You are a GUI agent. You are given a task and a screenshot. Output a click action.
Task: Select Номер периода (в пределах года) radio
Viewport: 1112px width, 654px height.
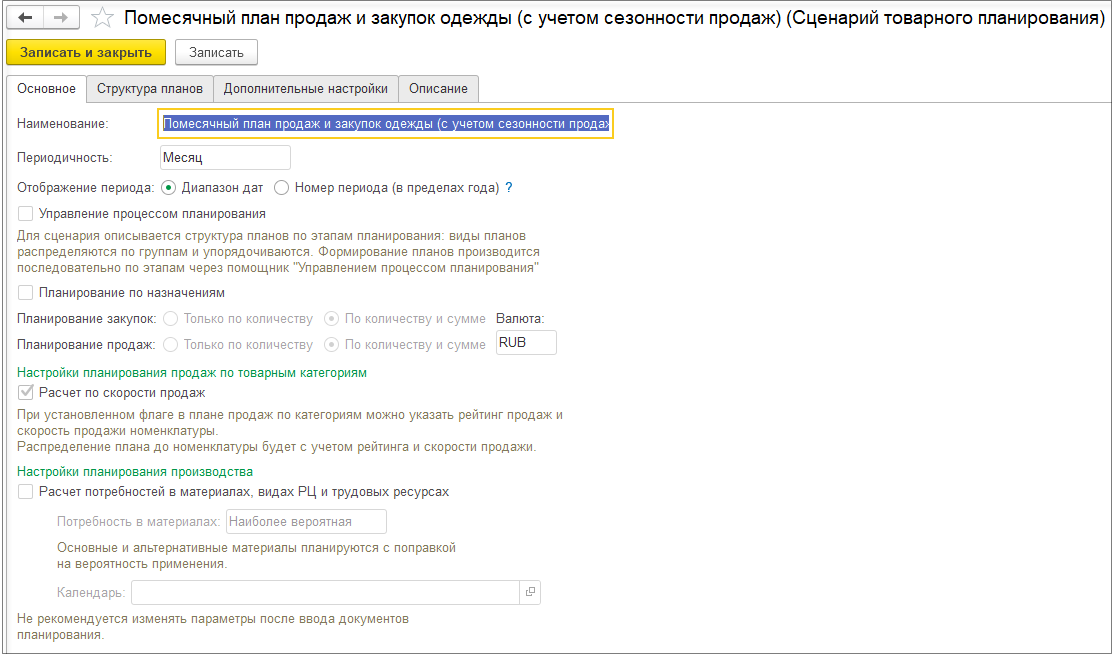pos(282,187)
